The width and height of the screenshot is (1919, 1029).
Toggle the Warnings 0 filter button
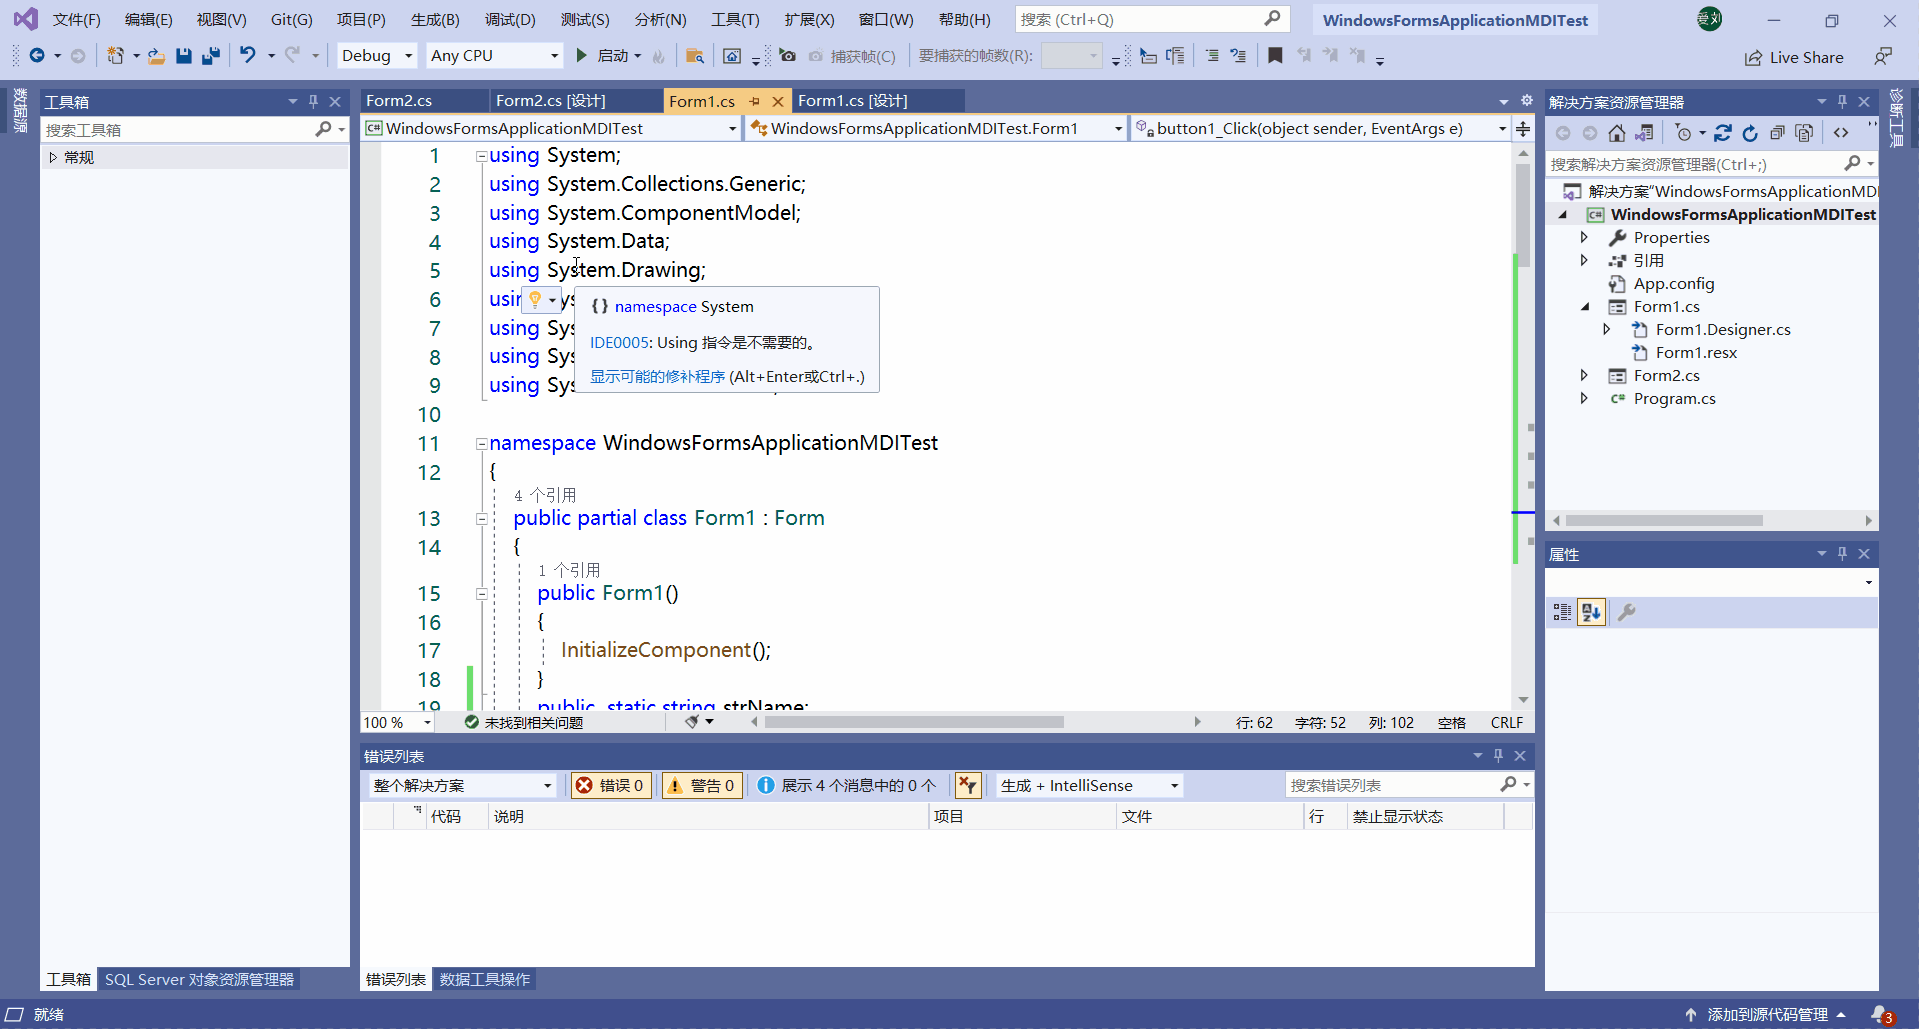(x=702, y=785)
